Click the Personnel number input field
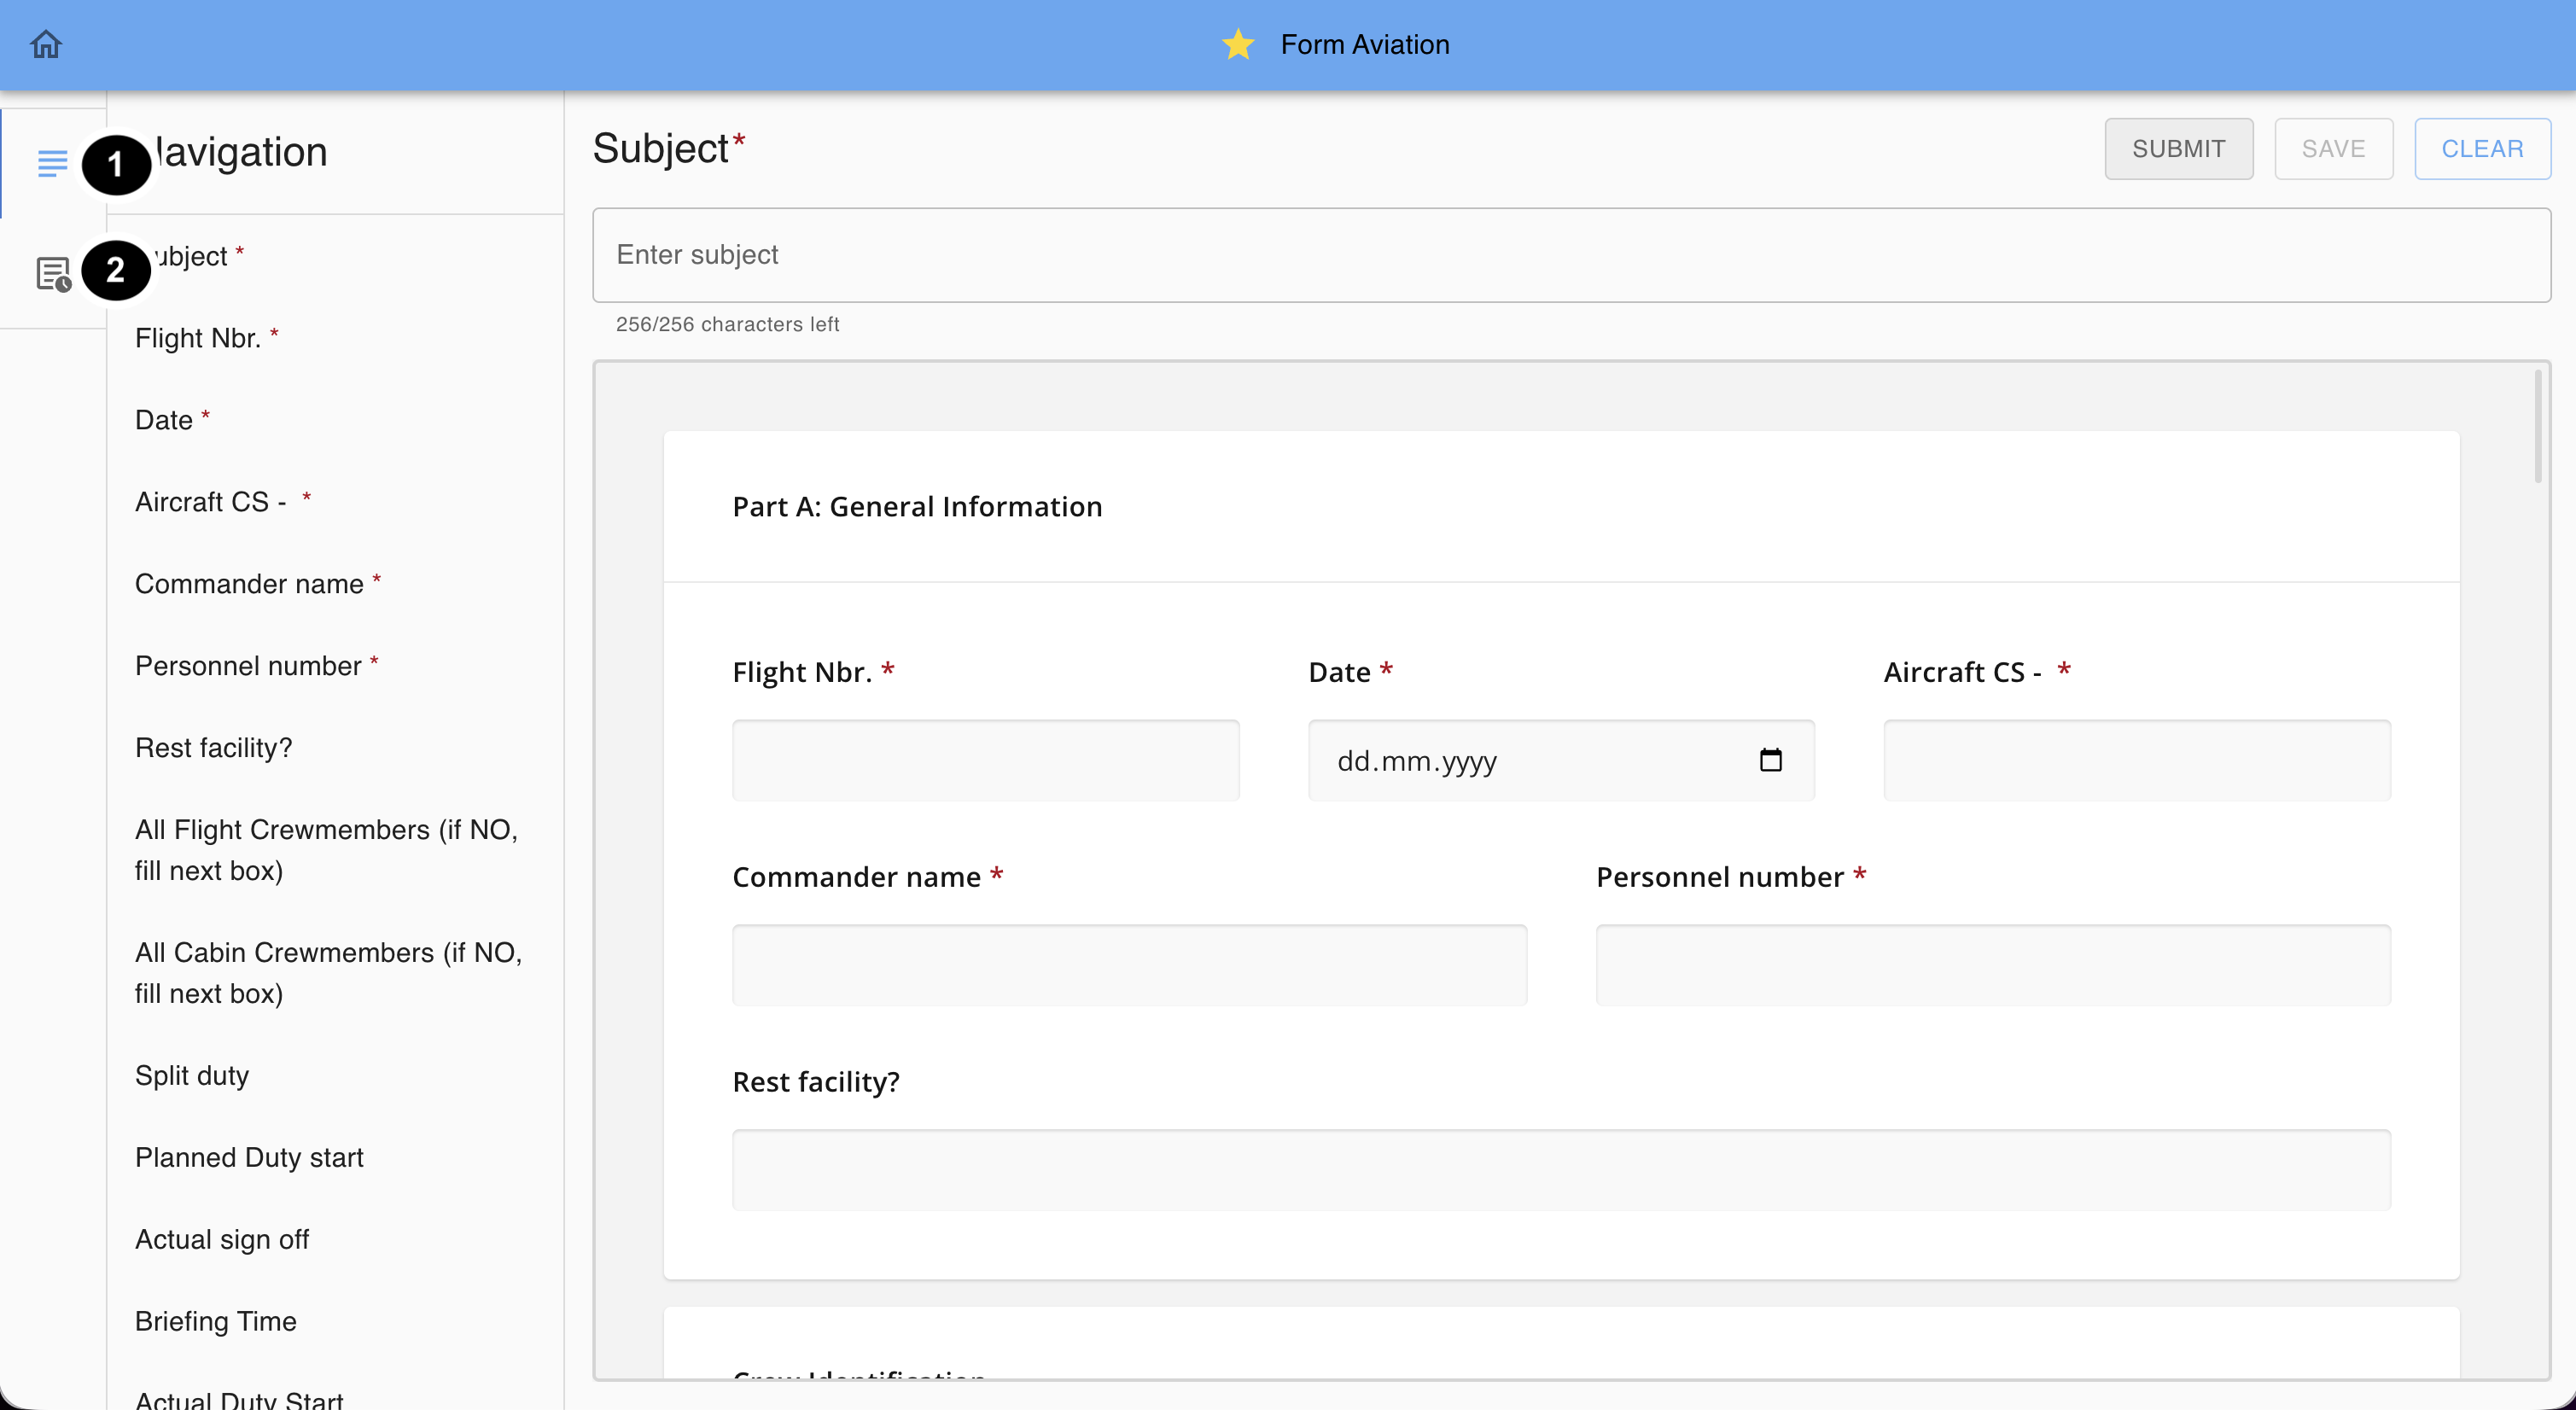Viewport: 2576px width, 1410px height. coord(1992,965)
